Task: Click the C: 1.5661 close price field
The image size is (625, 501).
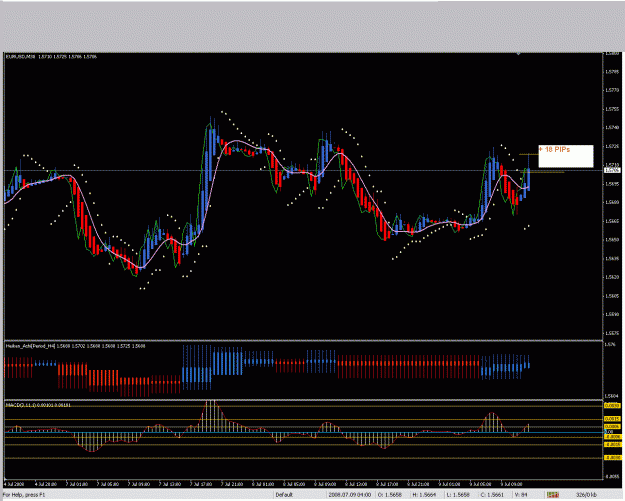Action: pos(492,495)
